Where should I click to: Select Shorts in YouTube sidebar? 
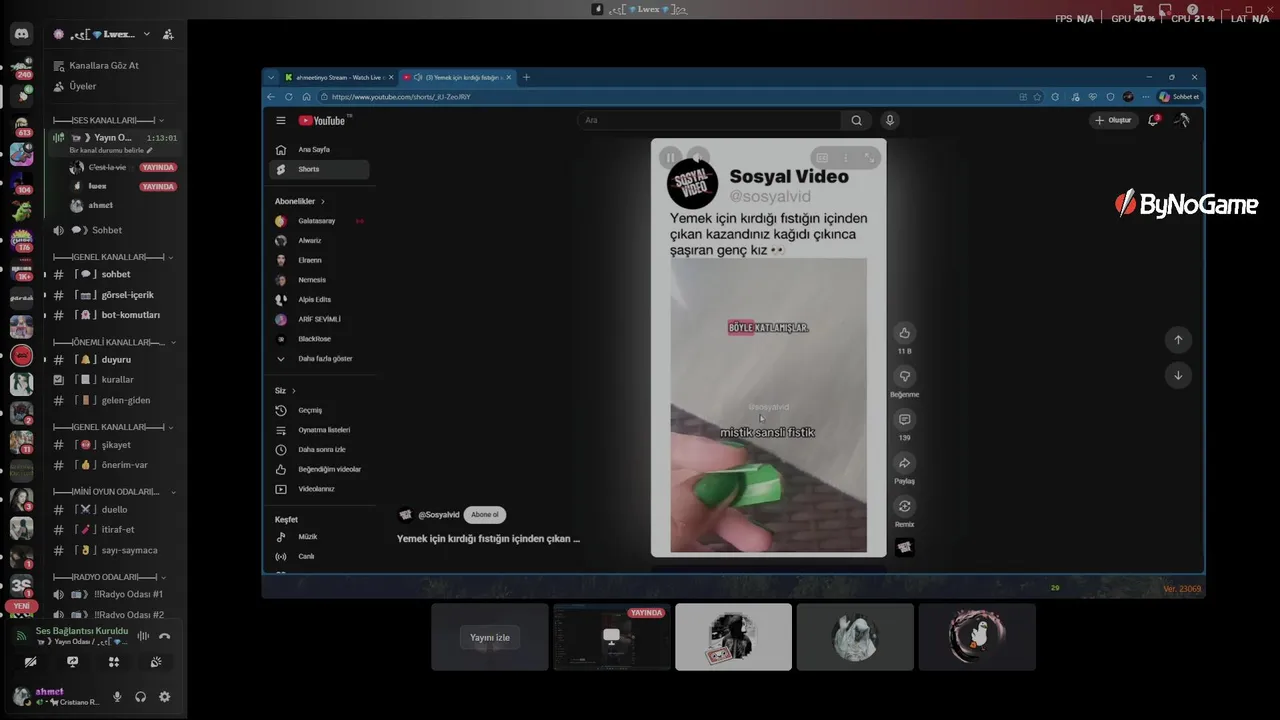[x=320, y=169]
